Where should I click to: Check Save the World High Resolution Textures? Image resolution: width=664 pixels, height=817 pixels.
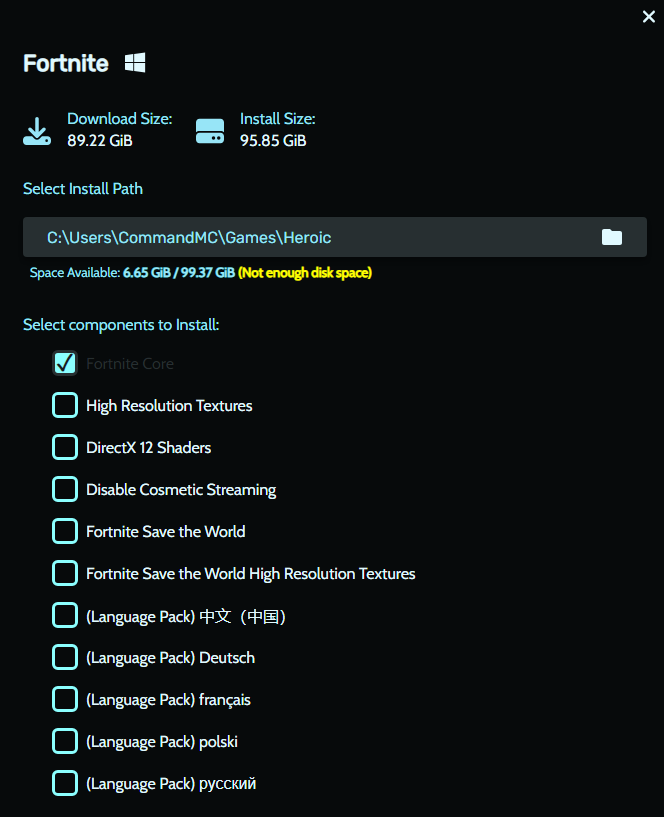pyautogui.click(x=65, y=573)
